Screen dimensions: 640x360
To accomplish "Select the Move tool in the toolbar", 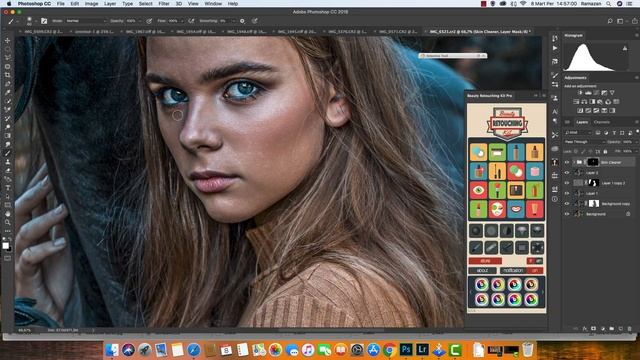I will click(7, 40).
